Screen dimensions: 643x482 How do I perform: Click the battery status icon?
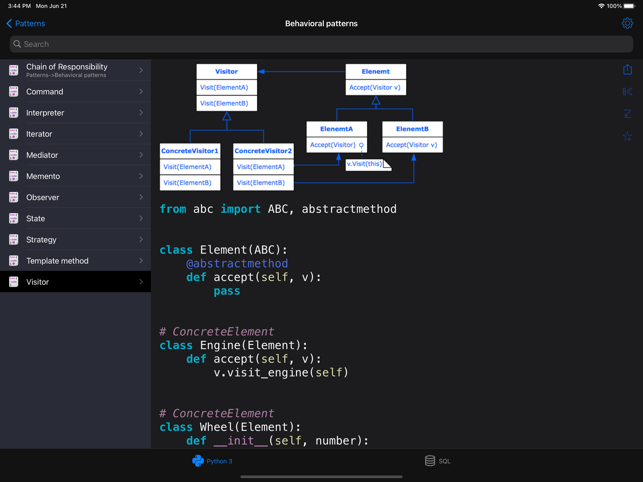(x=629, y=6)
